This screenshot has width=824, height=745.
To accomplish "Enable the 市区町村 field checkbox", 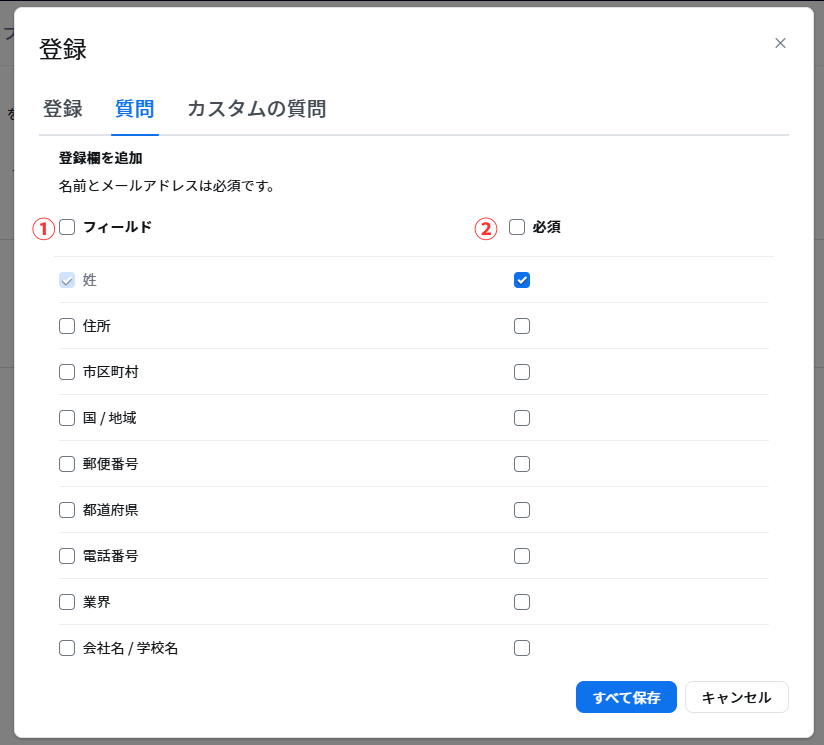I will coord(67,372).
